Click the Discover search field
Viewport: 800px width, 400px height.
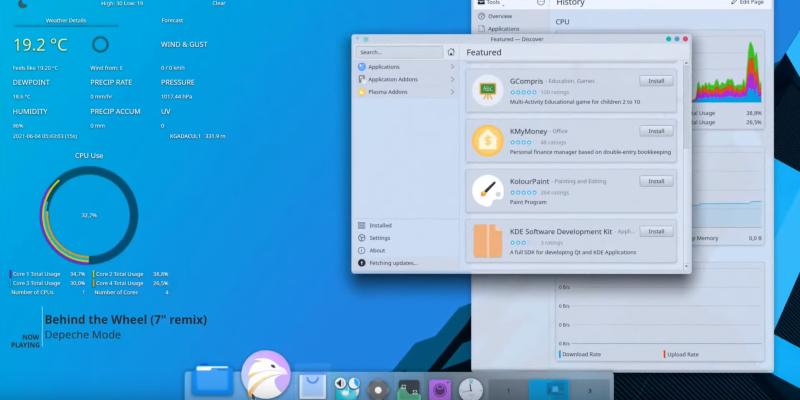tap(399, 52)
